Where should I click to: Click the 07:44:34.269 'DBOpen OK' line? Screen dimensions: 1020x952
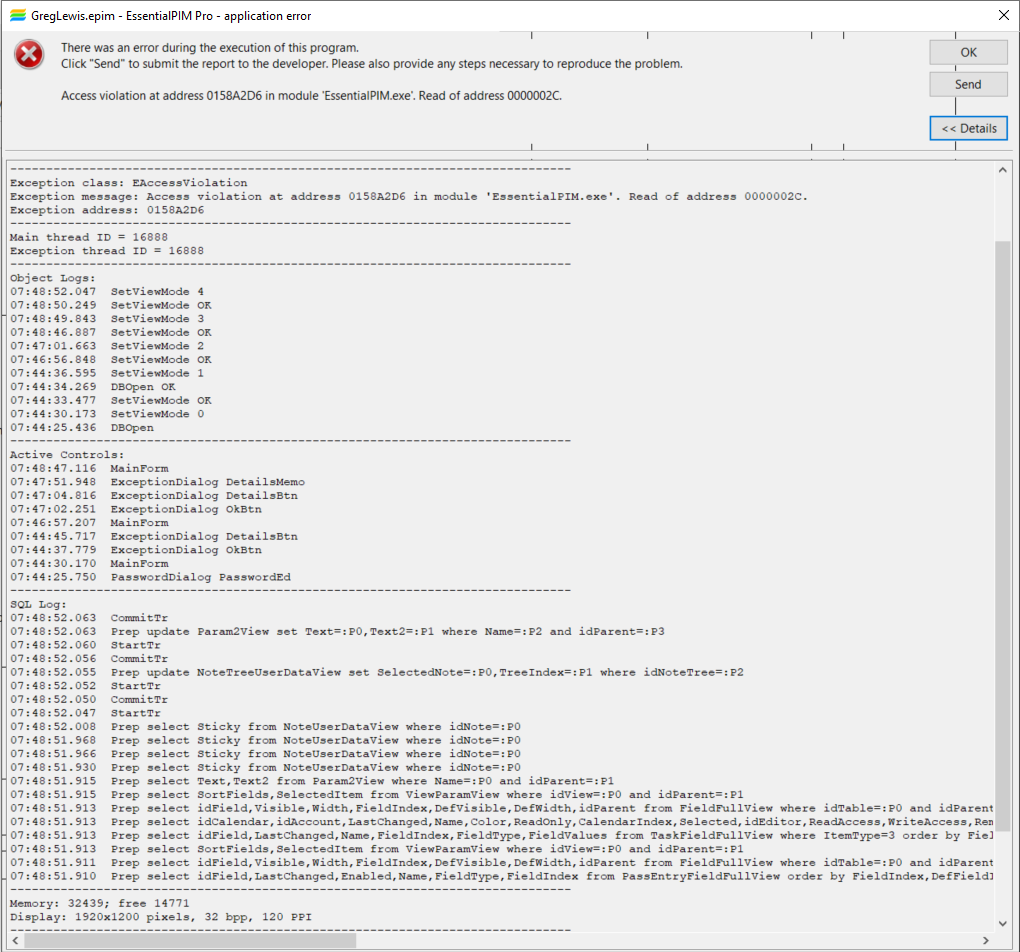[92, 388]
